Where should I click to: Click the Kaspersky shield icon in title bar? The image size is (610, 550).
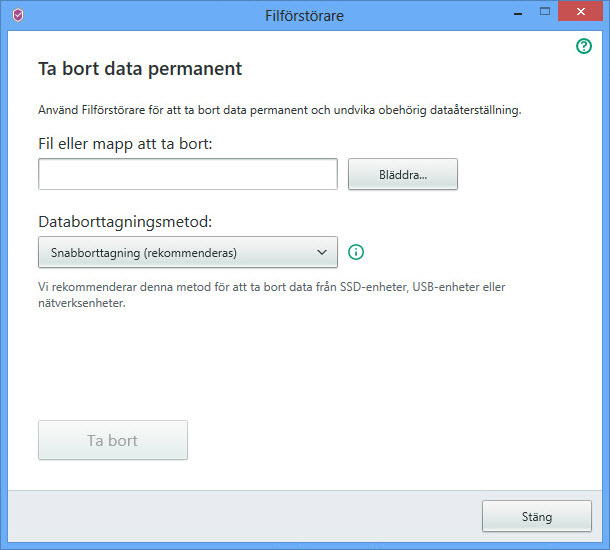point(15,14)
